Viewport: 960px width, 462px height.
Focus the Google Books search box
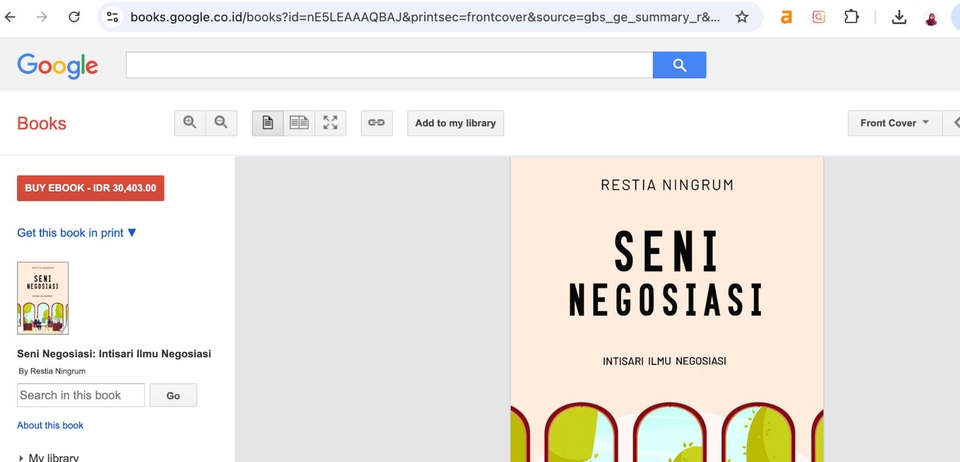389,65
